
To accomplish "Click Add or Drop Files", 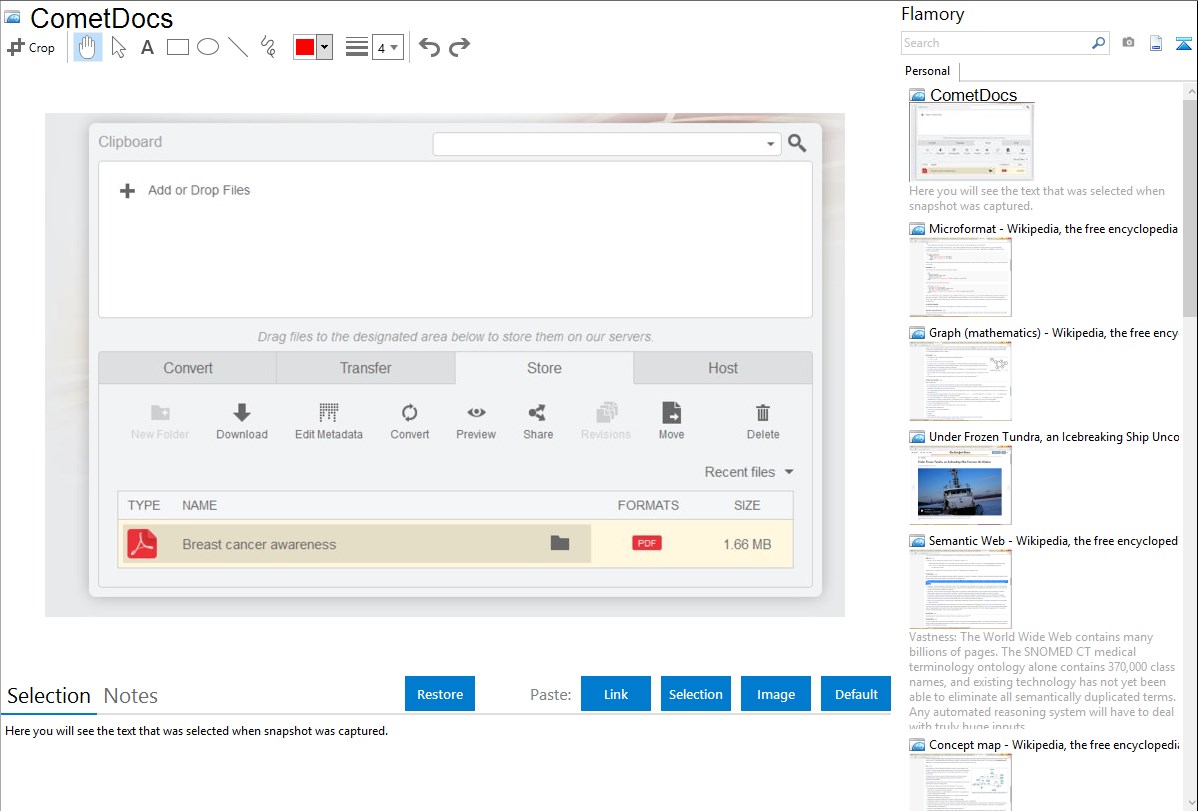I will click(185, 190).
